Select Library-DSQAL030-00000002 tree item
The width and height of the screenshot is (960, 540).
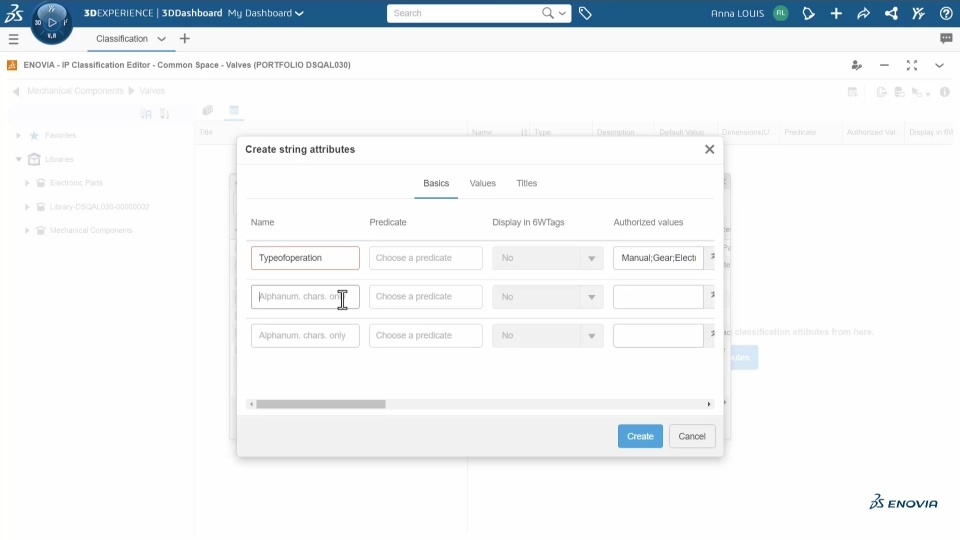click(99, 207)
